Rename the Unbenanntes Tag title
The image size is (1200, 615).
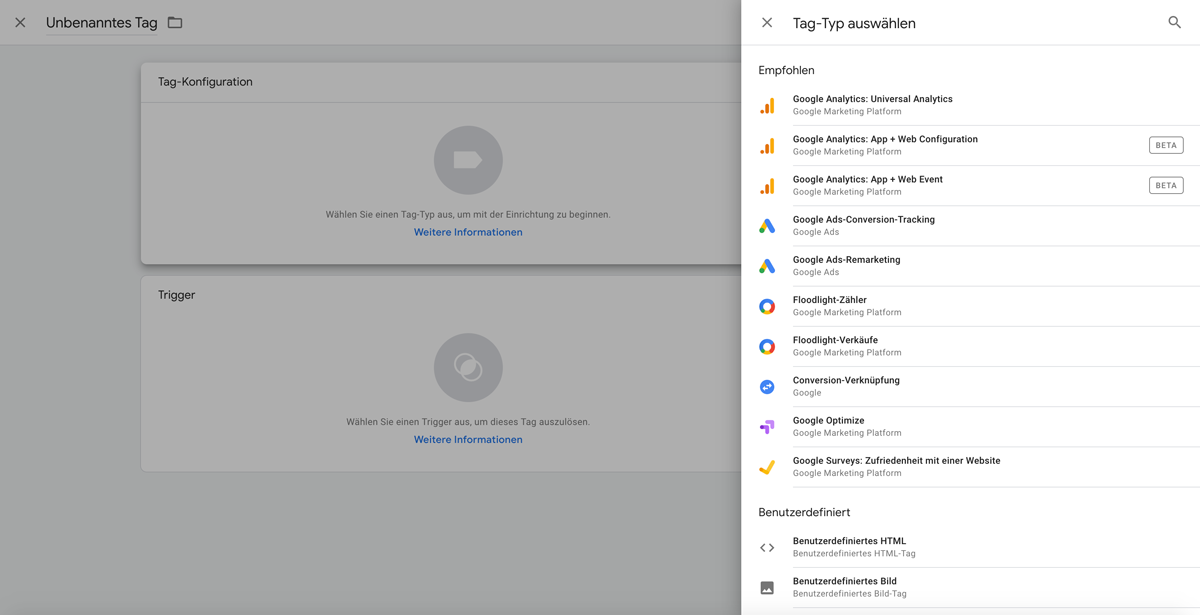102,23
